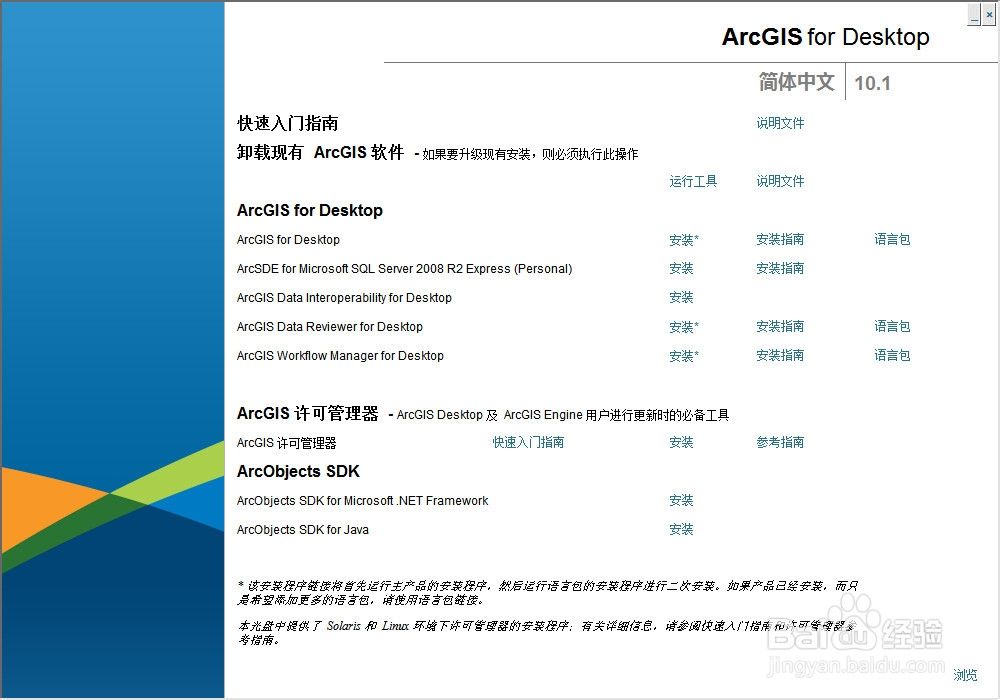Click the ArcGIS for Desktop product row label
This screenshot has height=700, width=1000.
(x=288, y=240)
